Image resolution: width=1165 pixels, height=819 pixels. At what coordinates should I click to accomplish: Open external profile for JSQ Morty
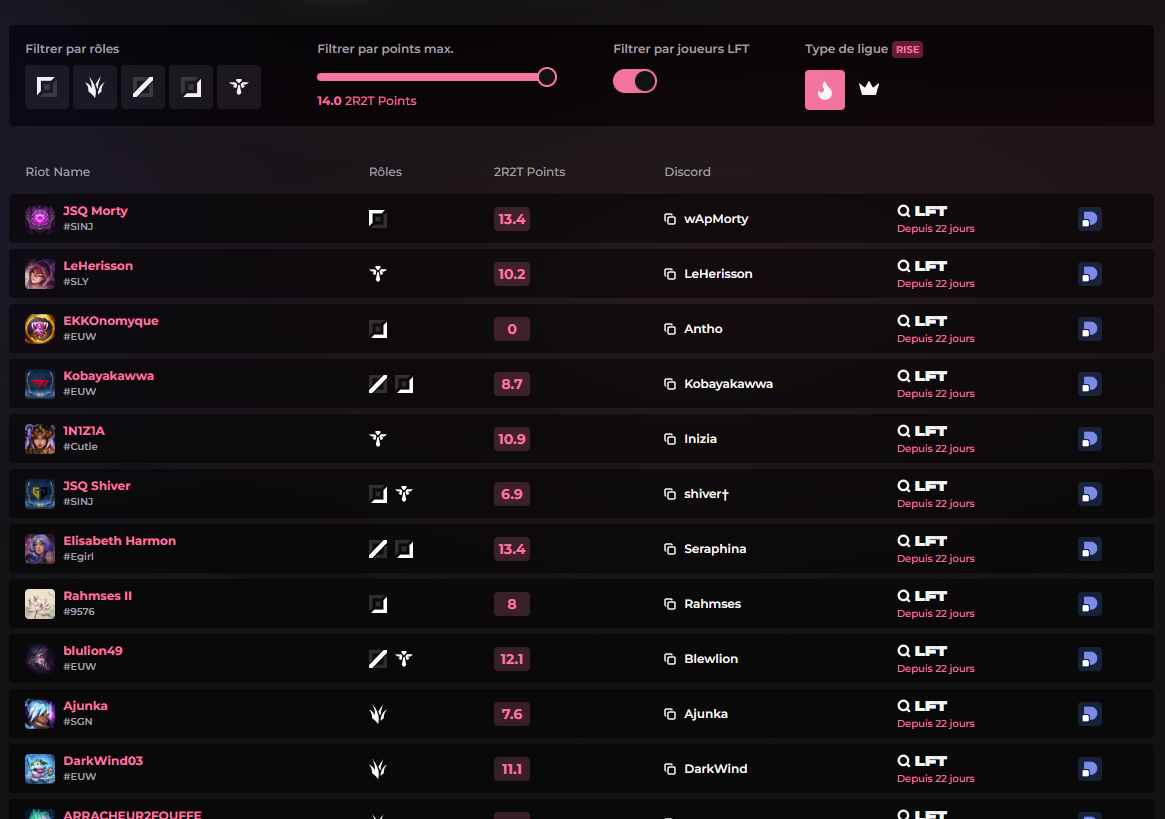1089,219
